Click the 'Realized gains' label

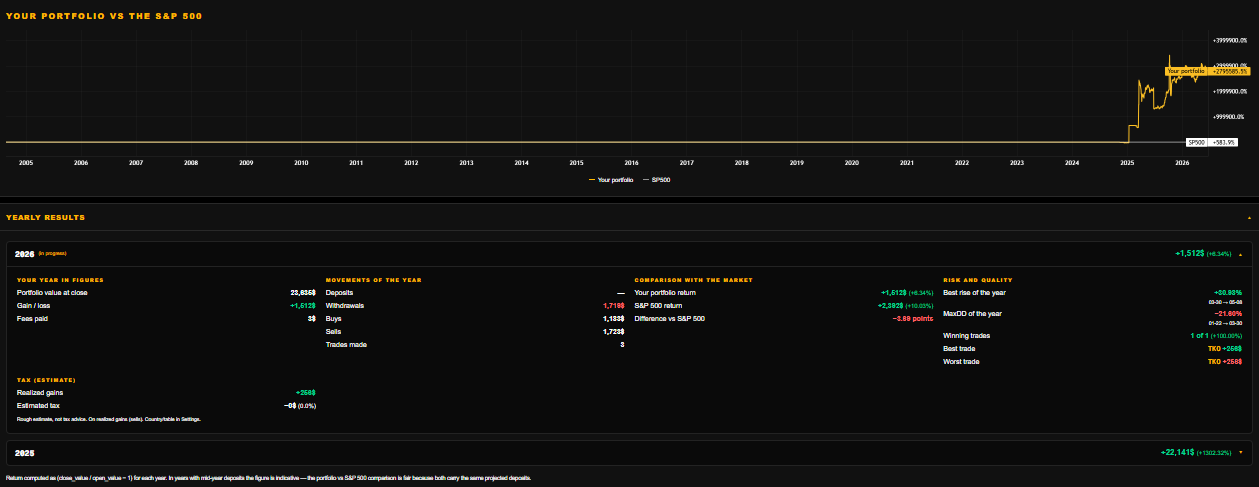point(40,393)
